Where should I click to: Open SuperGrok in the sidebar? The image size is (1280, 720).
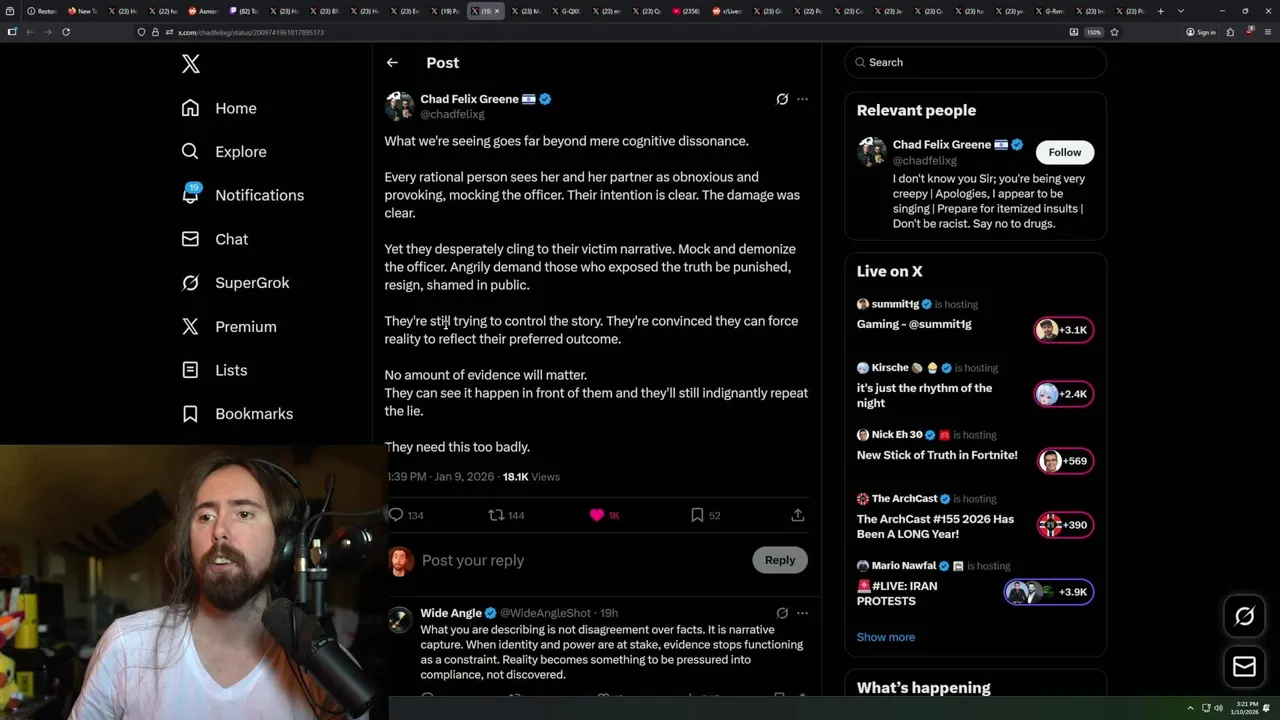click(235, 283)
